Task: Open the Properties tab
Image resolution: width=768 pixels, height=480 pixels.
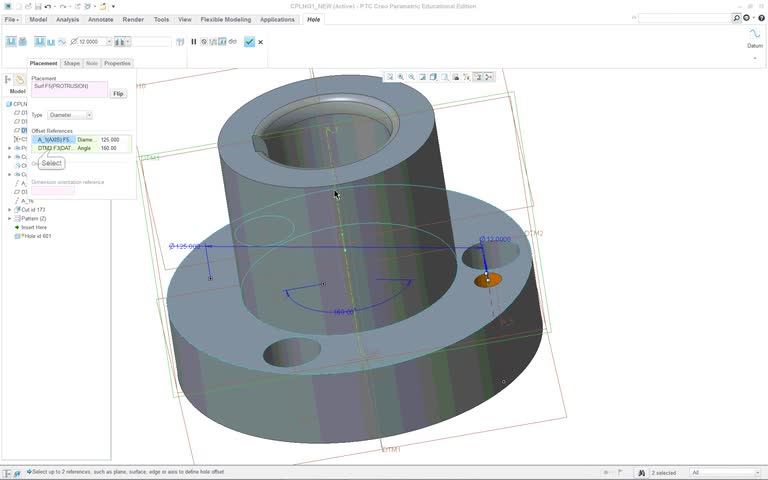Action: pos(117,63)
